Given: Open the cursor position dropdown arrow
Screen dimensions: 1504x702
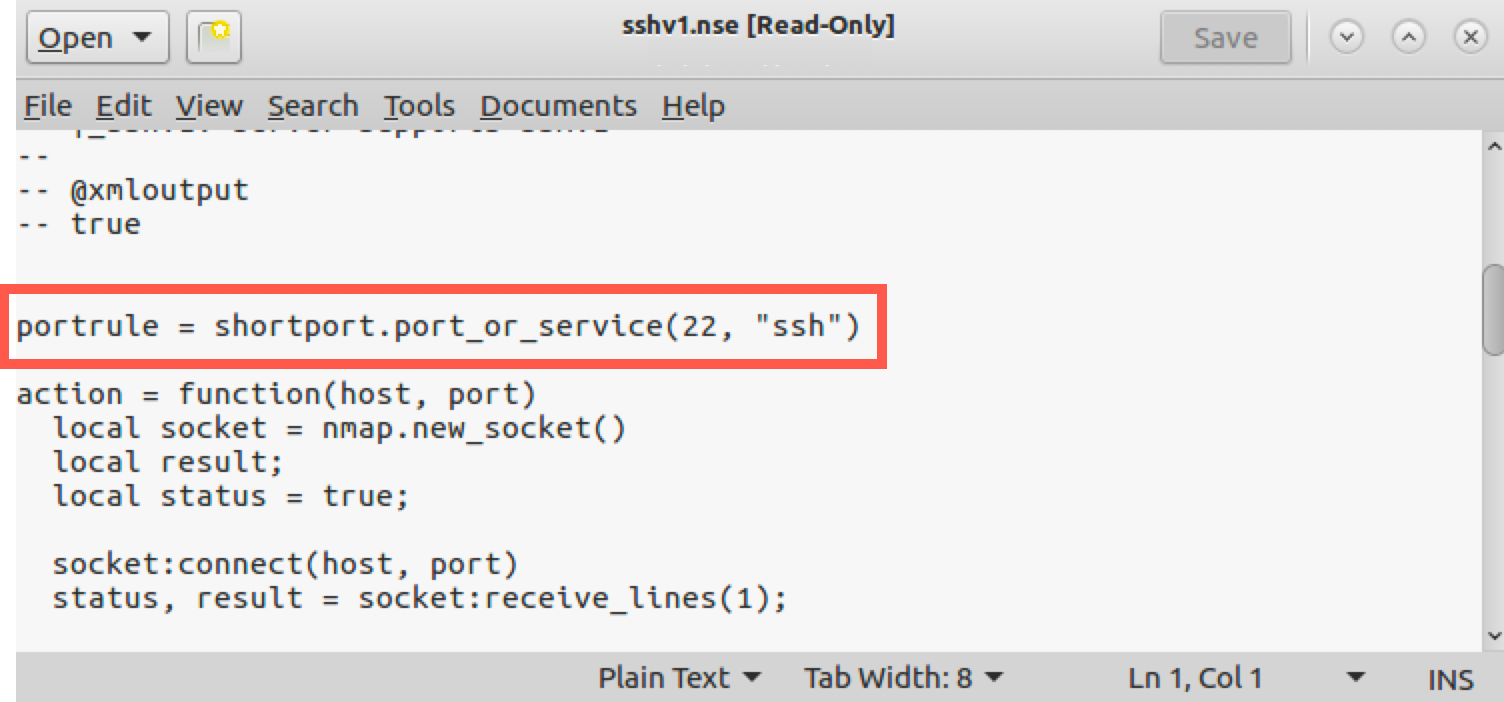Looking at the screenshot, I should coord(1356,678).
